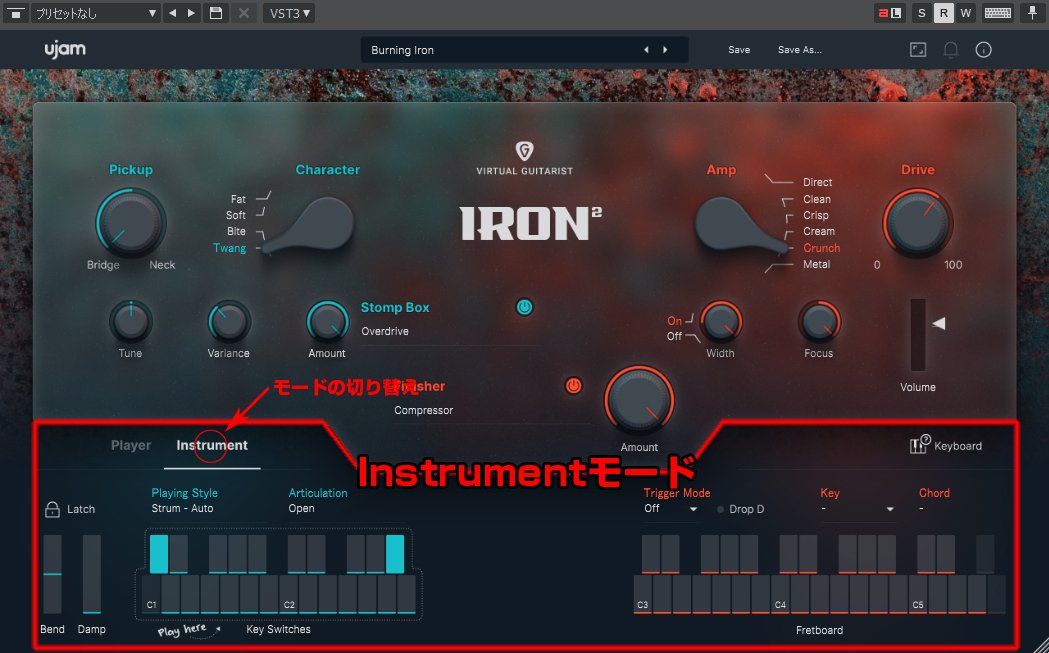Click the aL automation lane icon
The height and width of the screenshot is (653, 1049).
pos(890,13)
